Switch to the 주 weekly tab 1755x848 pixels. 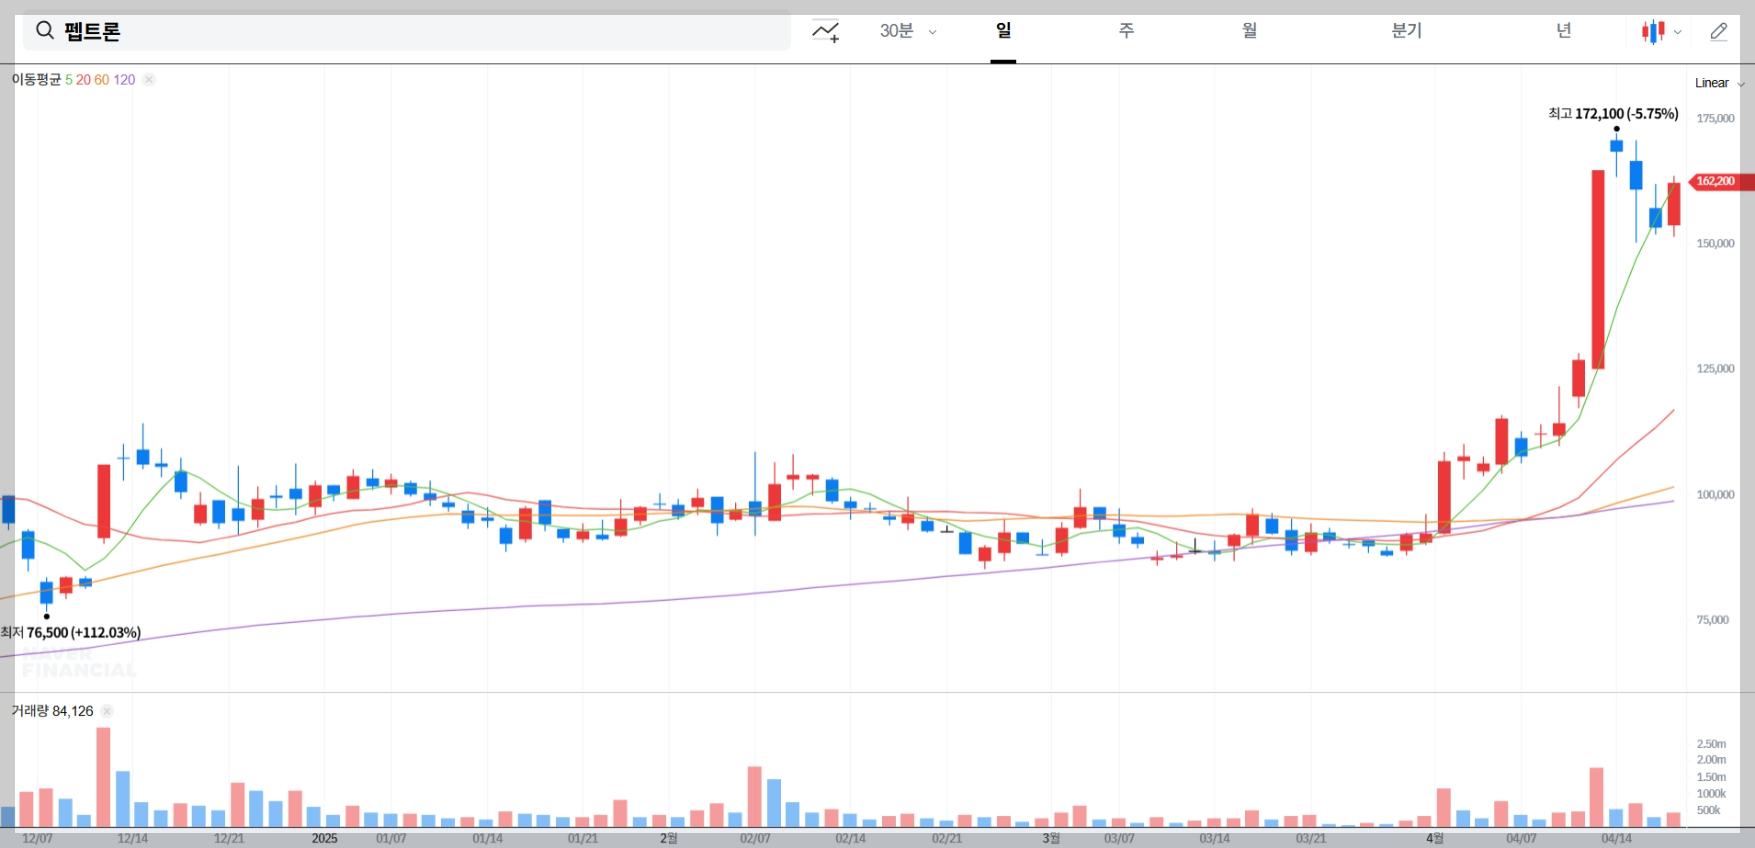click(1126, 31)
